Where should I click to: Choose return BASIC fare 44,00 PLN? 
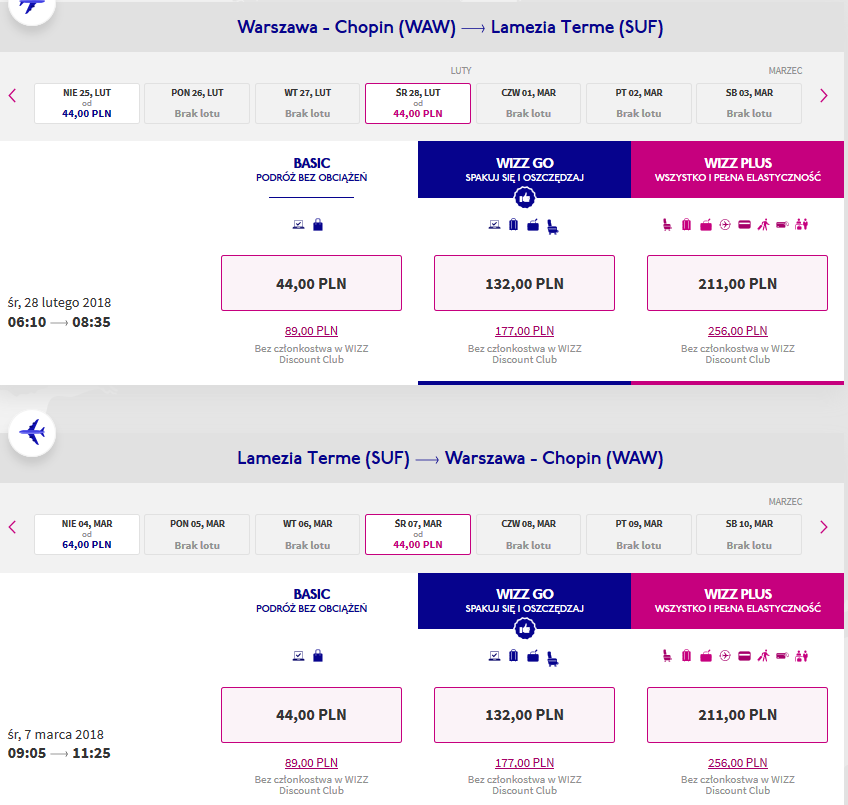(x=312, y=715)
